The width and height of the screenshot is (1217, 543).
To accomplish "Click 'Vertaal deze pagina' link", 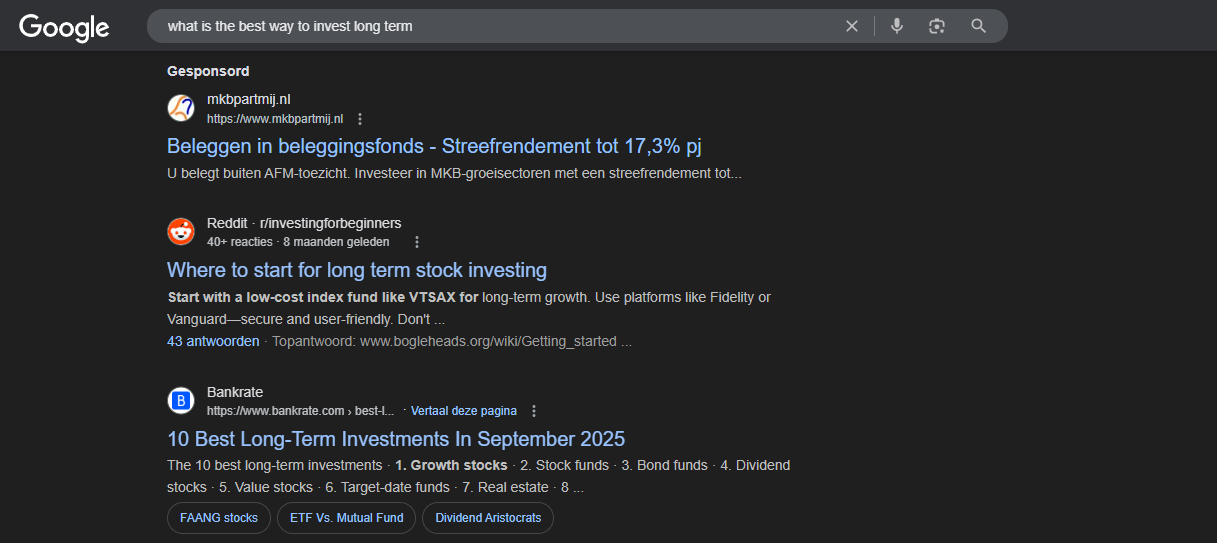I will coord(464,411).
